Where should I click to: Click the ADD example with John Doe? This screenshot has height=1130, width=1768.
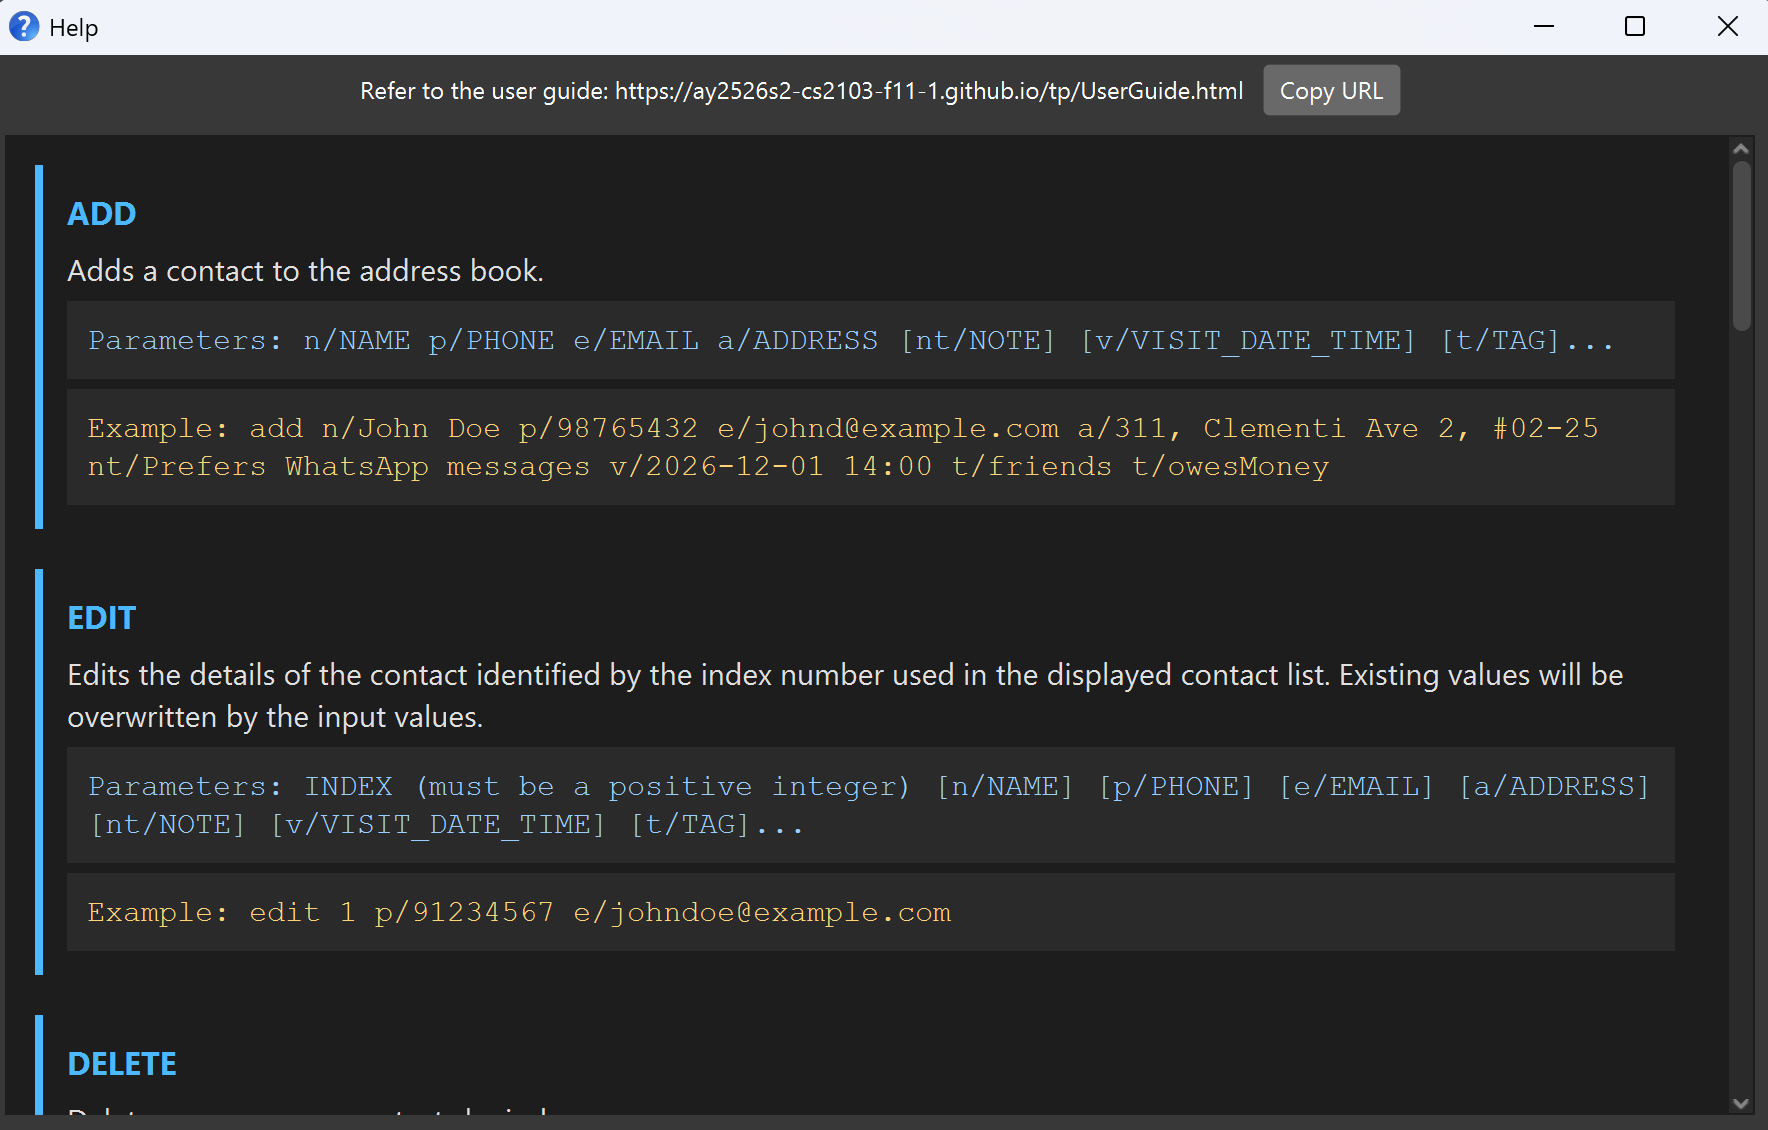(x=842, y=447)
